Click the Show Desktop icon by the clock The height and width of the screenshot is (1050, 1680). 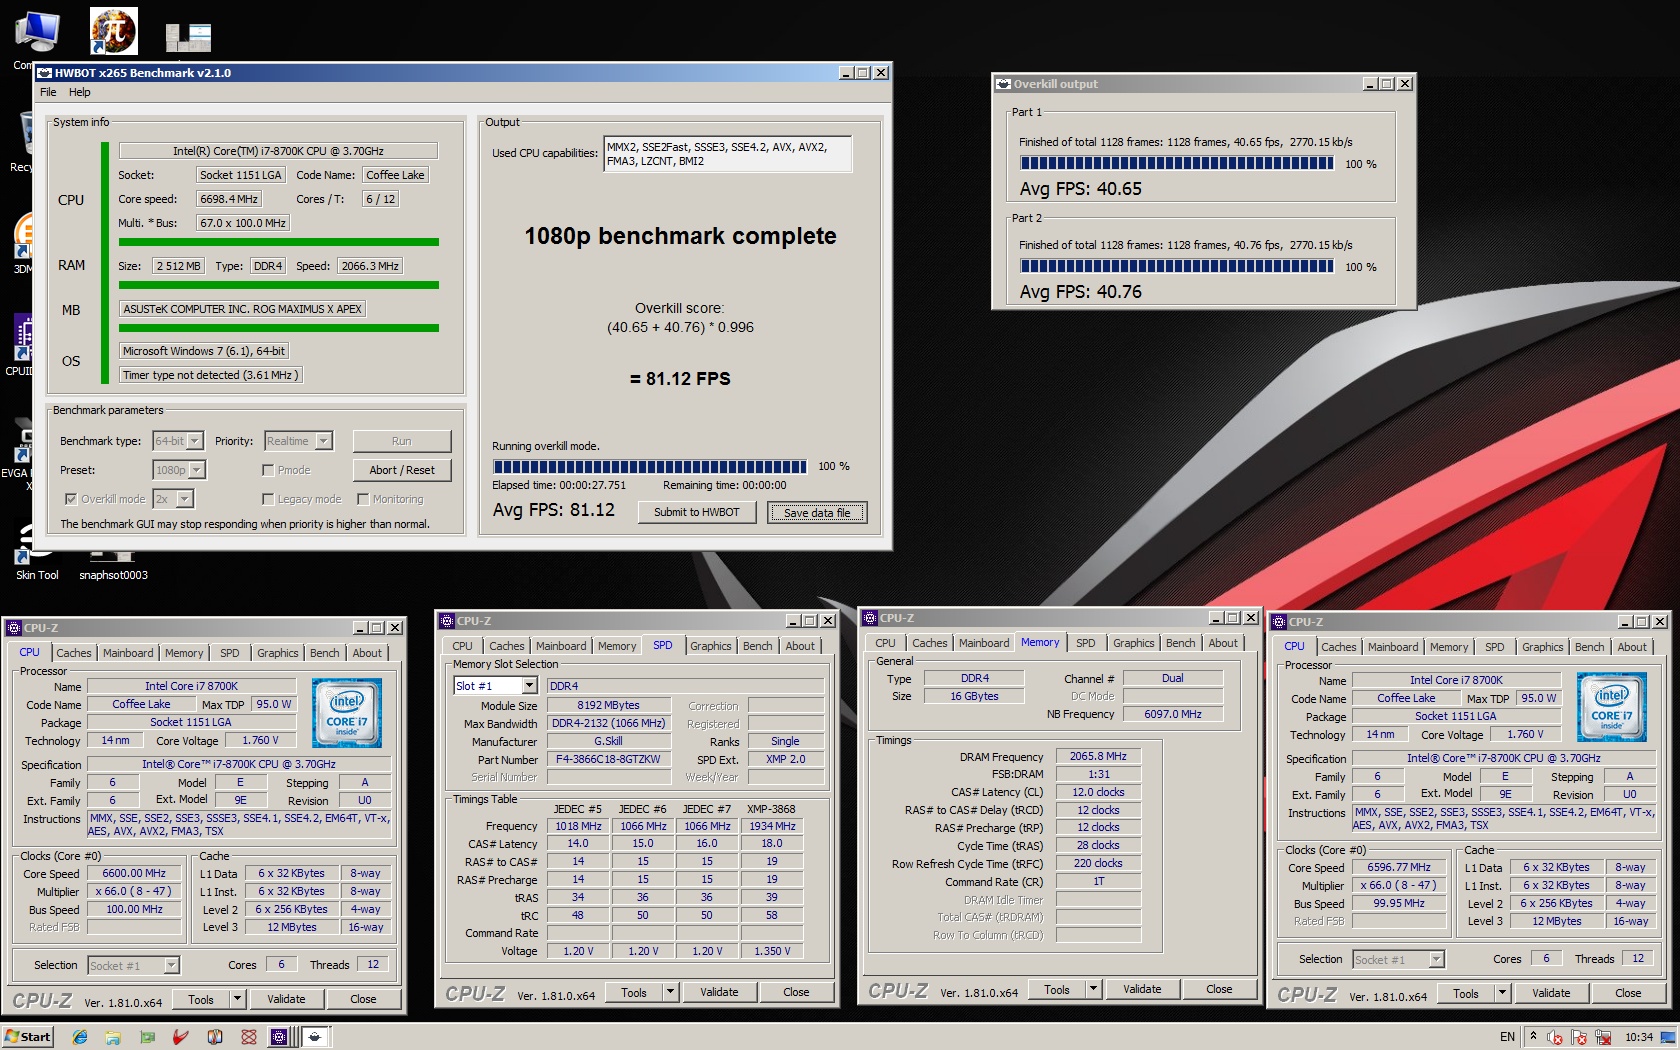[1669, 1037]
